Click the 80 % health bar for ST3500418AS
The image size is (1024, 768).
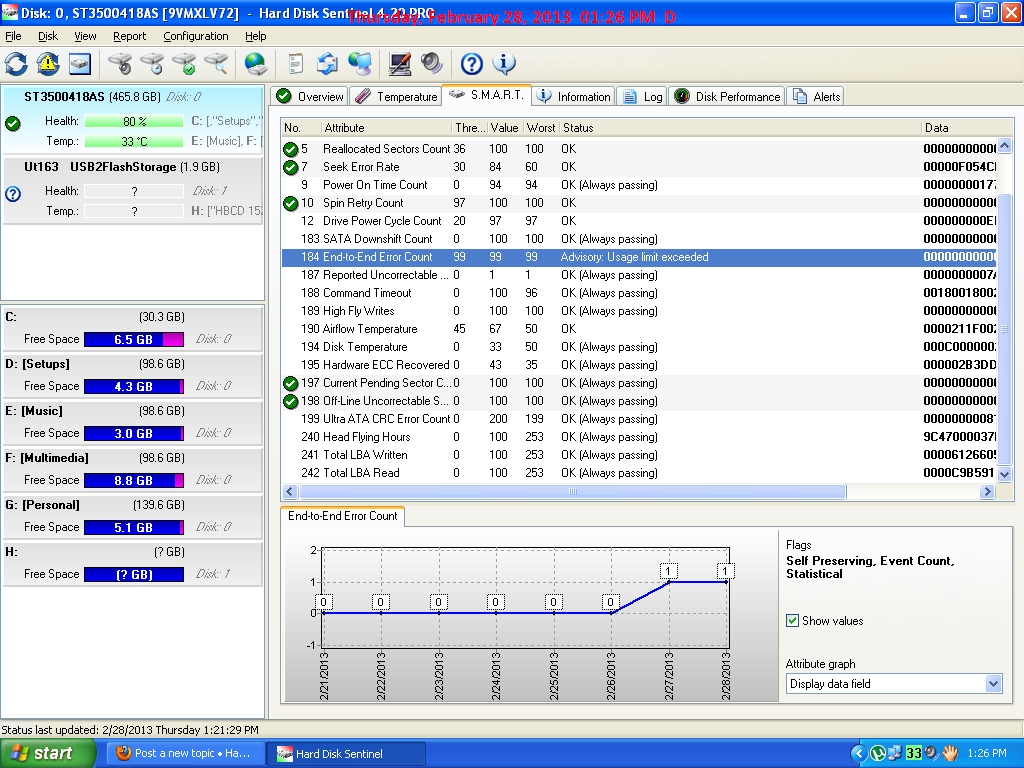tap(134, 121)
